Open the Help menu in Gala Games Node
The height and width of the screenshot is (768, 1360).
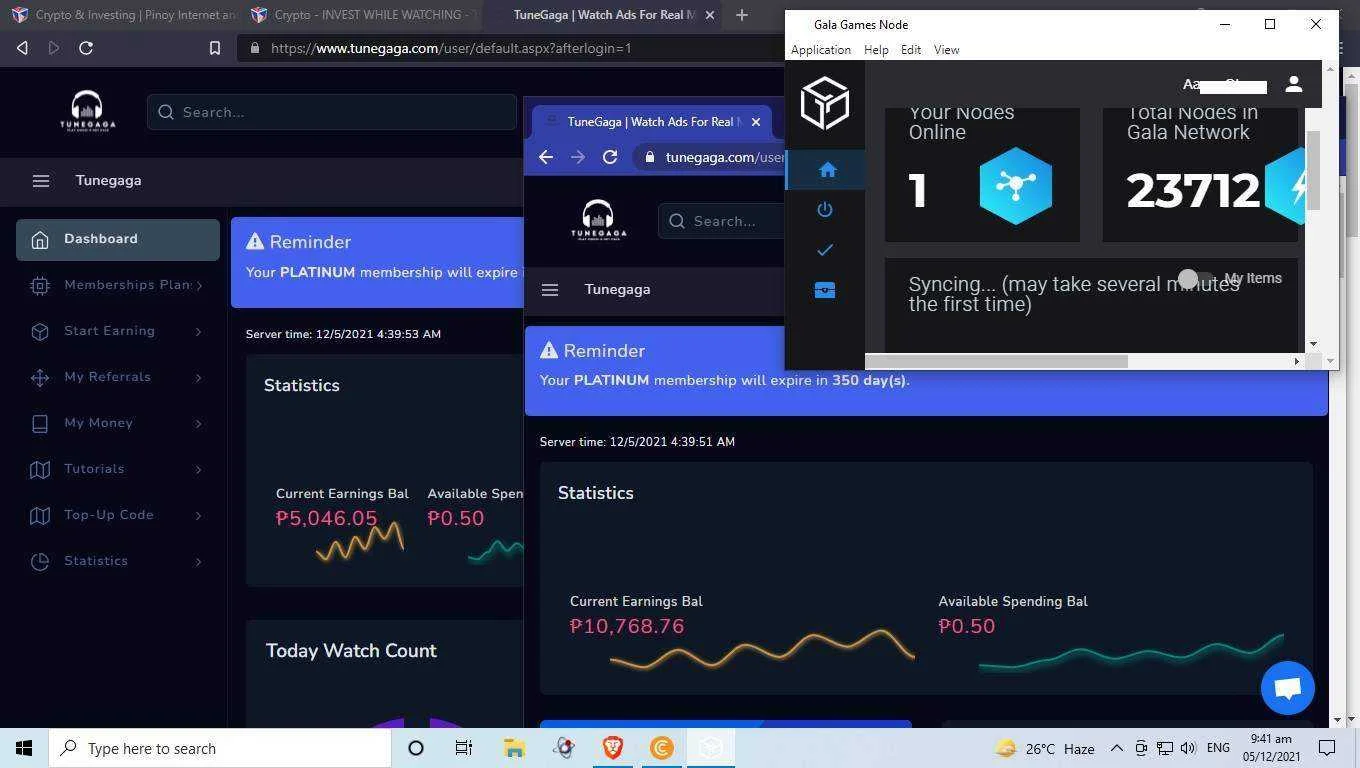(x=876, y=50)
